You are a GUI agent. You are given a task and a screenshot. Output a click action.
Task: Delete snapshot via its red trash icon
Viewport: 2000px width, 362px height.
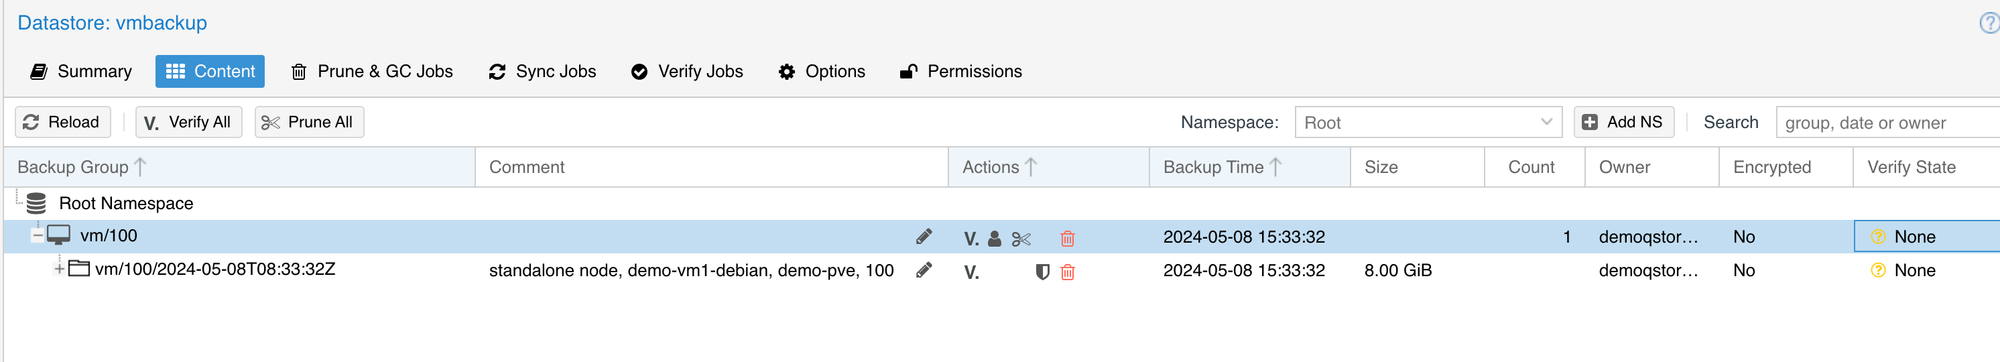1067,272
